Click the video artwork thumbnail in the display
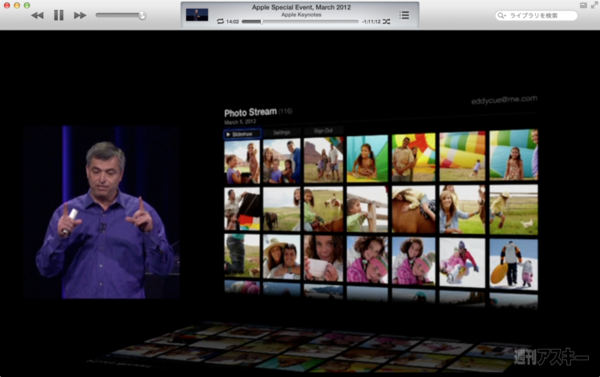 (x=197, y=15)
